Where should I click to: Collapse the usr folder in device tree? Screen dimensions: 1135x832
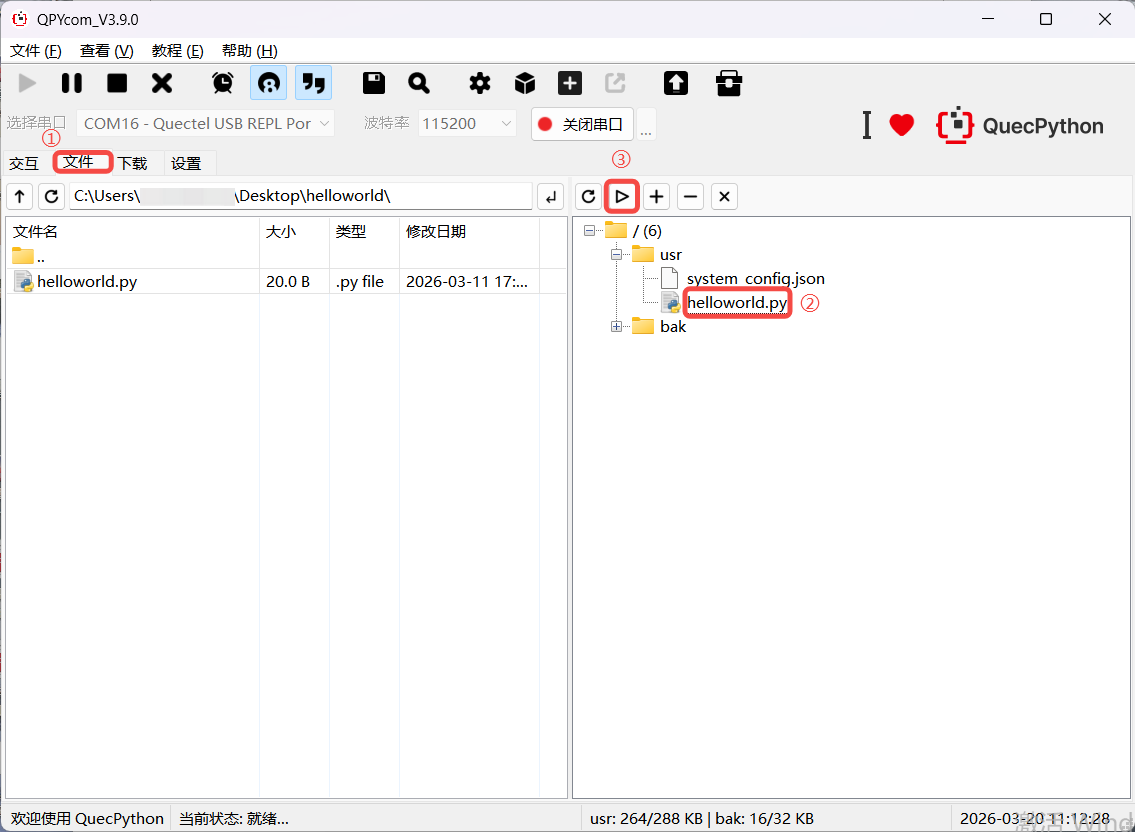(616, 255)
